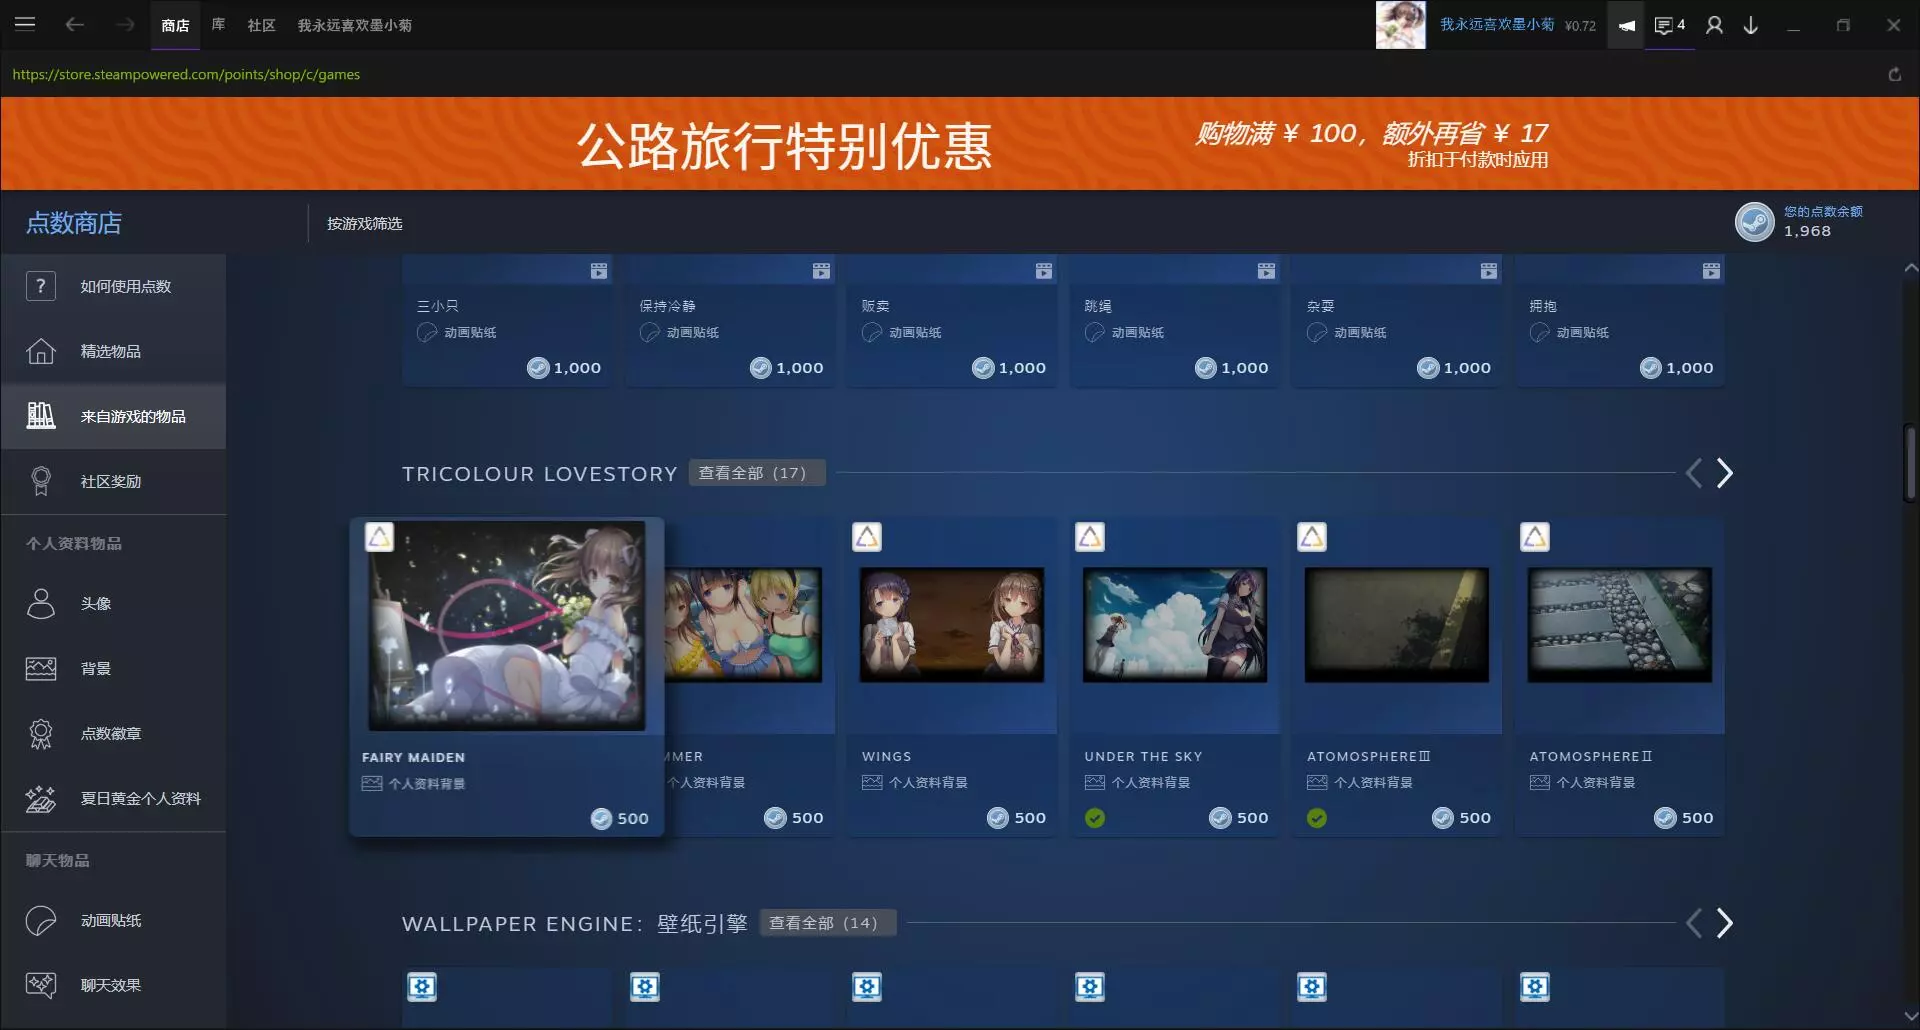Open chat messages showing 4 unread
Viewport: 1920px width, 1030px height.
(1670, 25)
